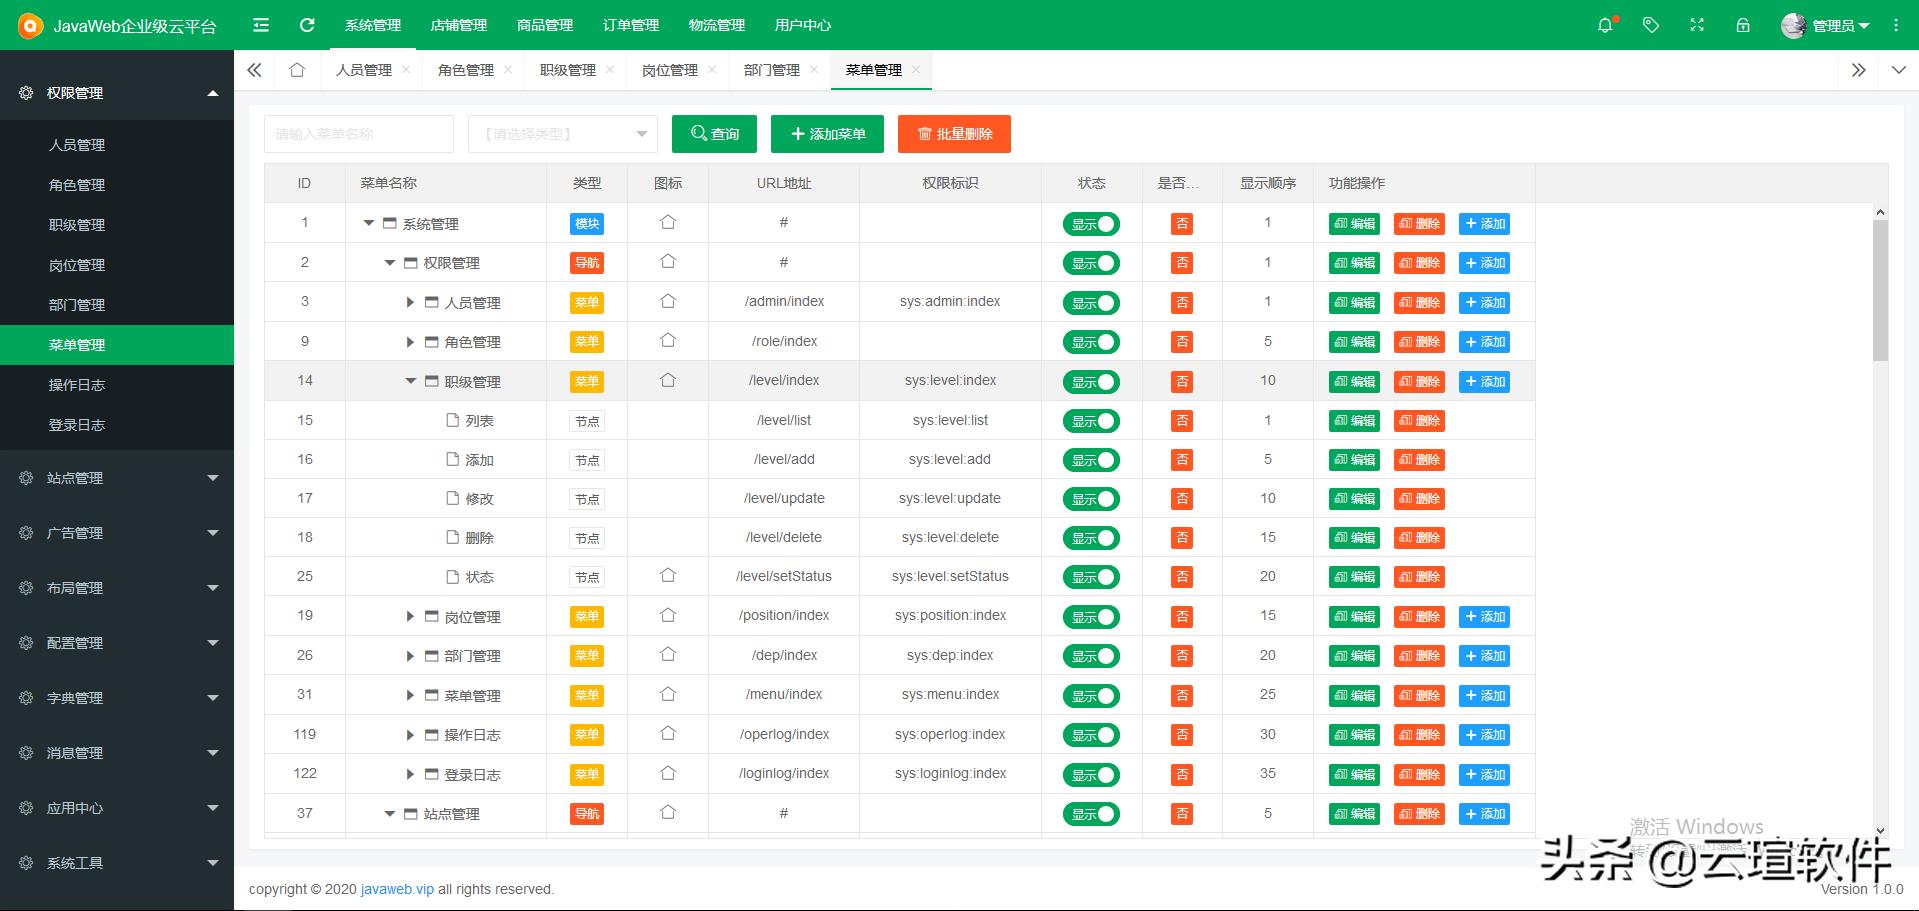Toggle display switch for 人员管理 row
The image size is (1919, 911).
click(x=1091, y=303)
